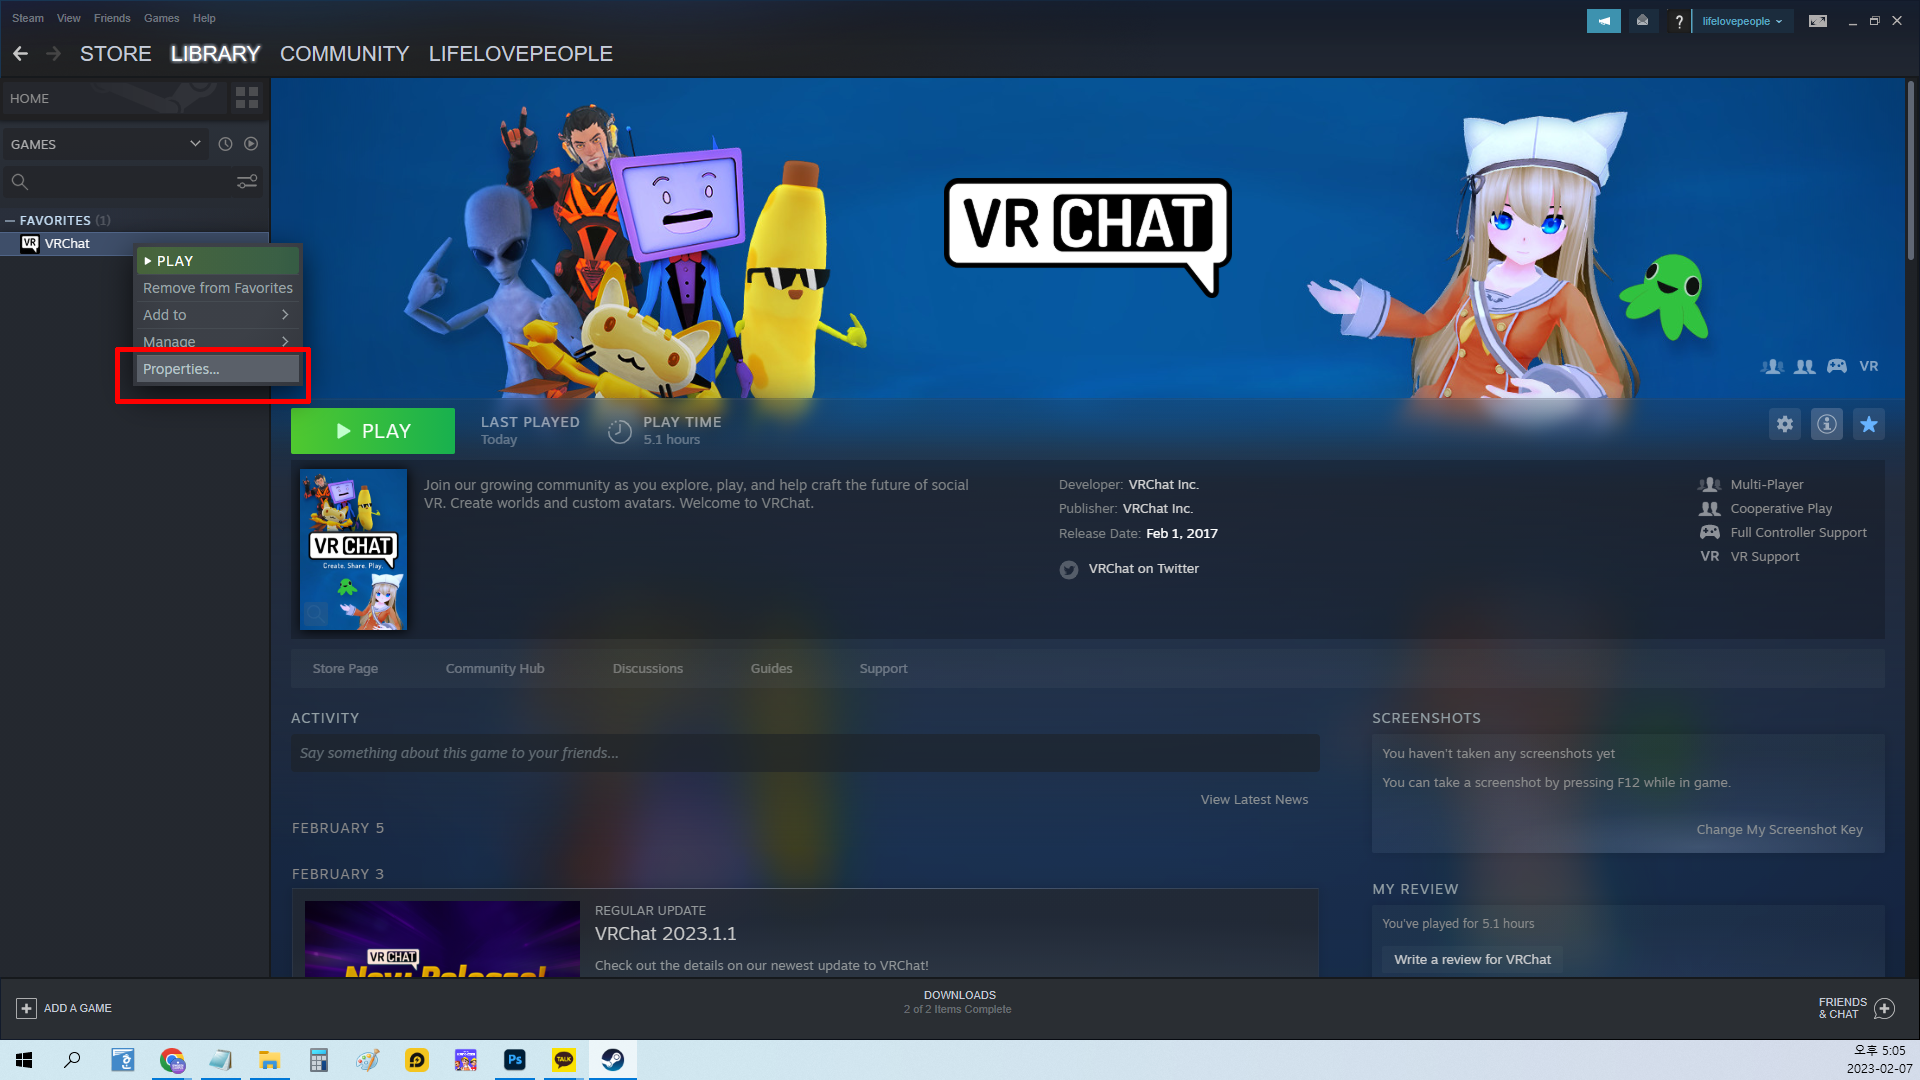Open the VRChat game info icon
The height and width of the screenshot is (1080, 1920).
1827,424
